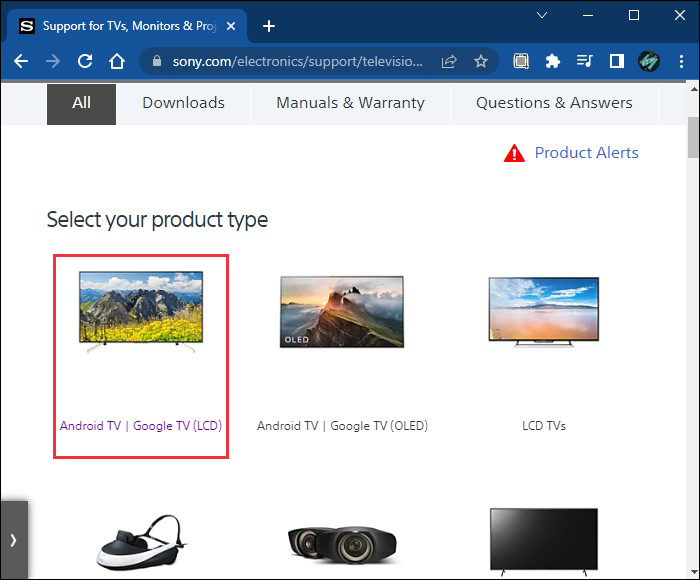Open the LCD TVs link
This screenshot has height=580, width=700.
coord(544,426)
